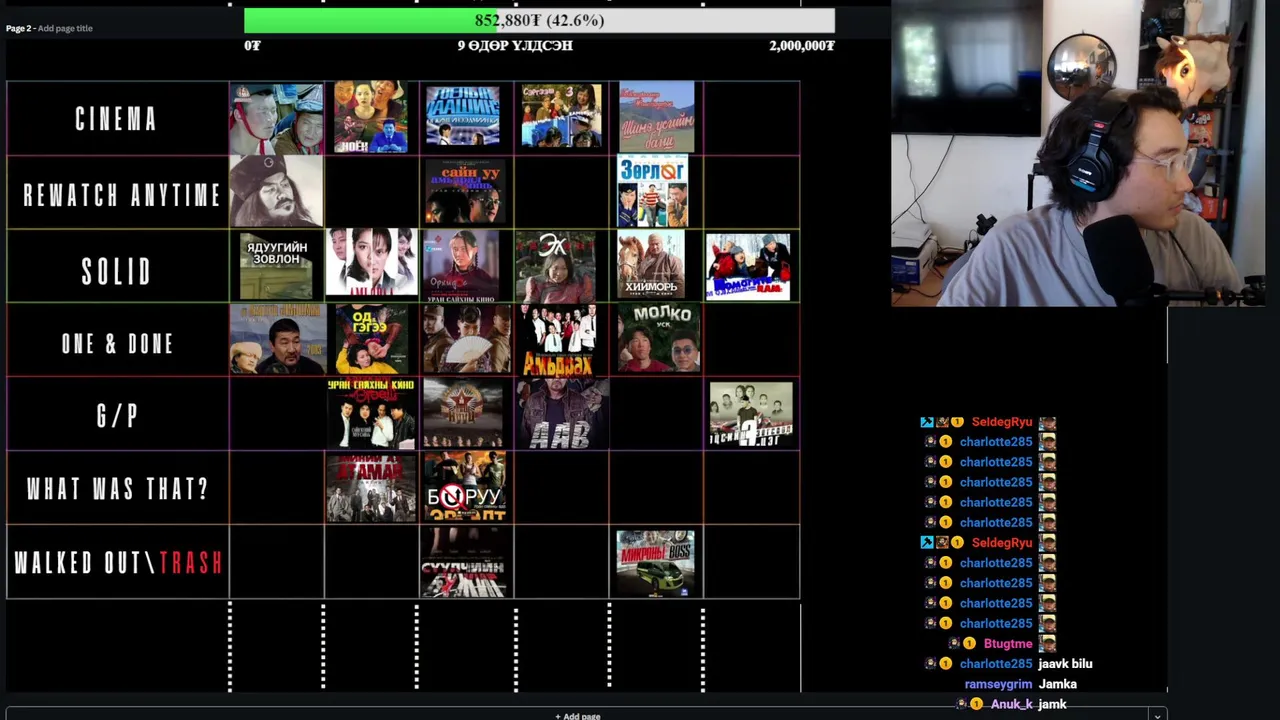
Task: Select the 'Уран сайхны кино' four-people poster in G/P
Action: coord(371,414)
